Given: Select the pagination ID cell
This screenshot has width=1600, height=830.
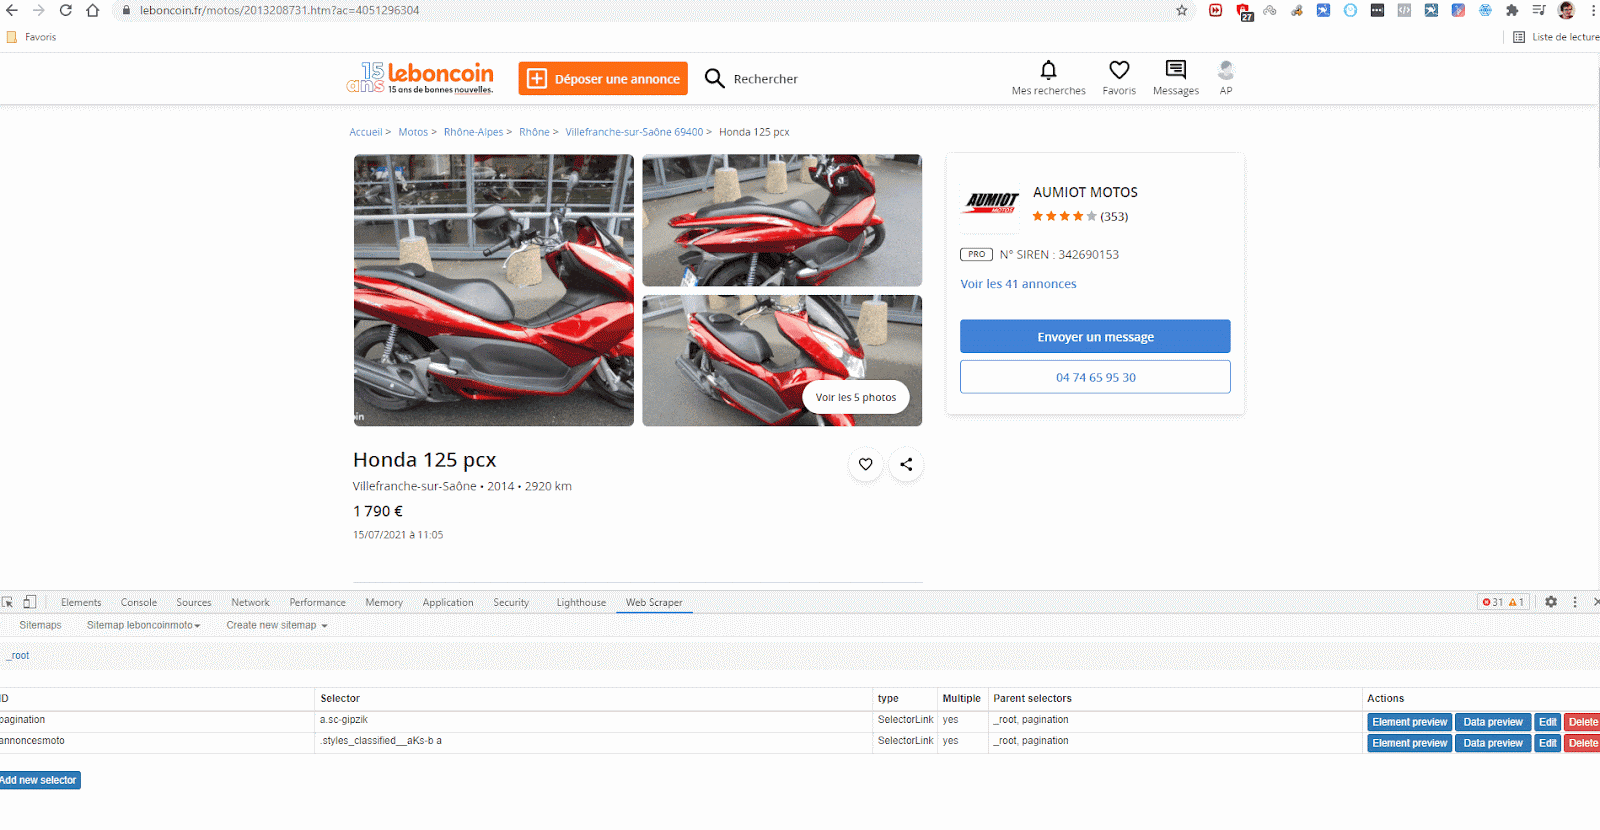Looking at the screenshot, I should [x=156, y=720].
